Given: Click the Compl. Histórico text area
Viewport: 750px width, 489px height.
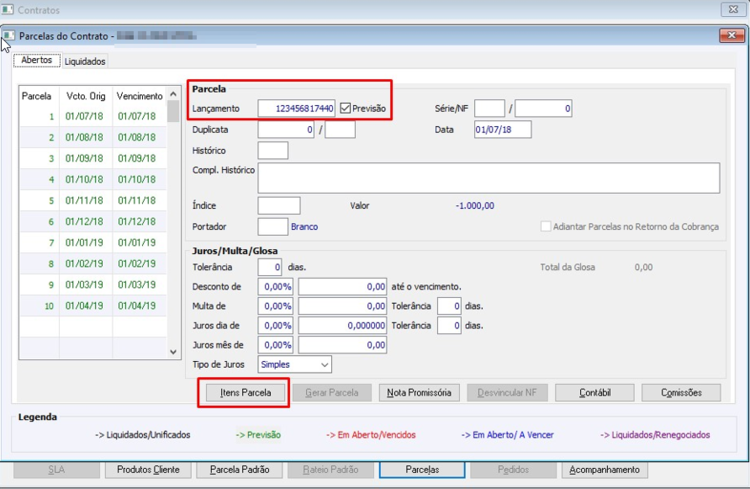Looking at the screenshot, I should 489,178.
